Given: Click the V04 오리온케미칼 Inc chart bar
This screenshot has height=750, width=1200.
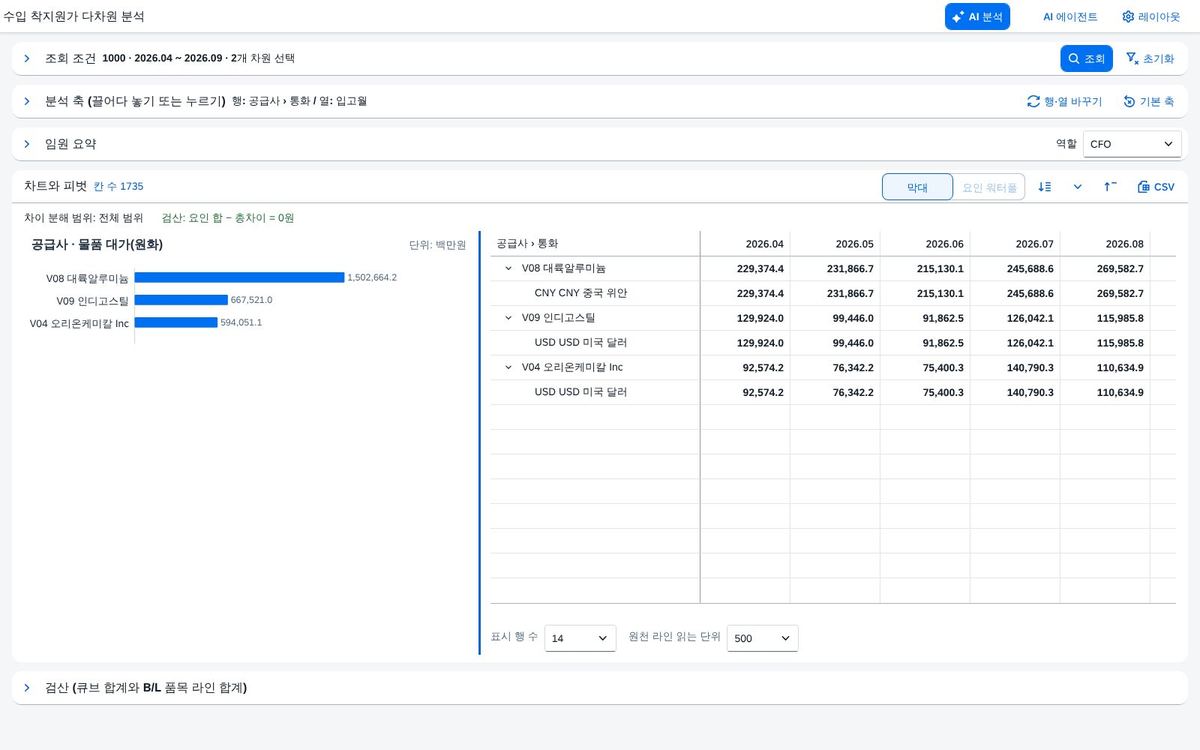Looking at the screenshot, I should [176, 322].
